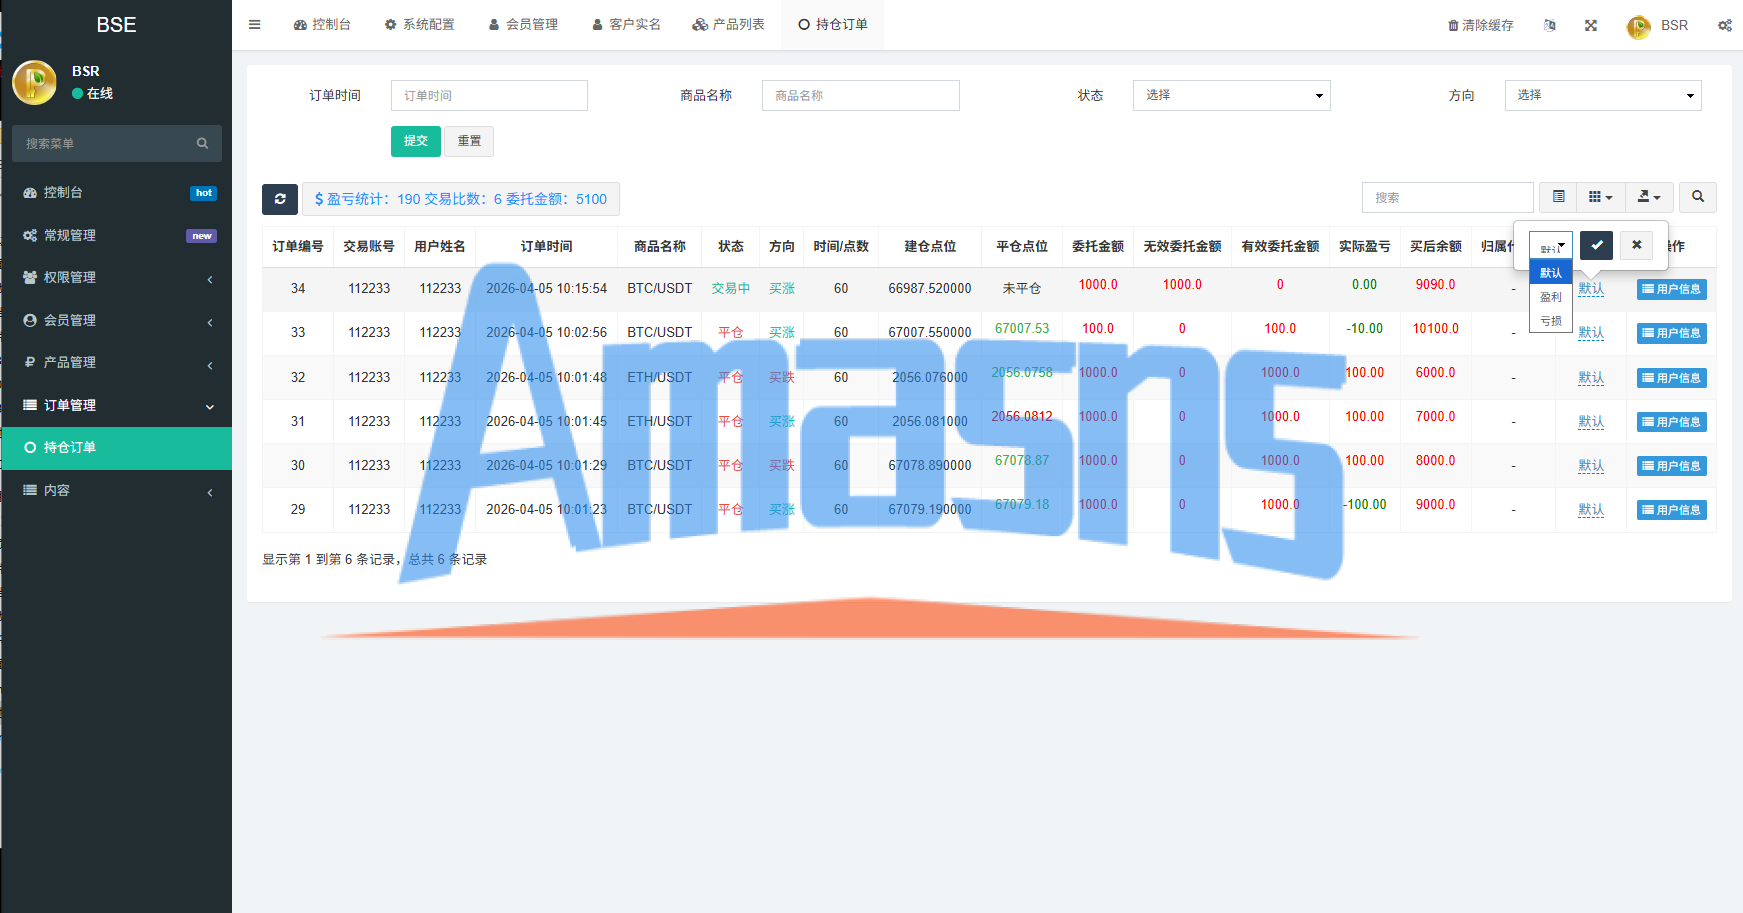The width and height of the screenshot is (1743, 913).
Task: Confirm the edit with the checkmark button
Action: (x=1597, y=245)
